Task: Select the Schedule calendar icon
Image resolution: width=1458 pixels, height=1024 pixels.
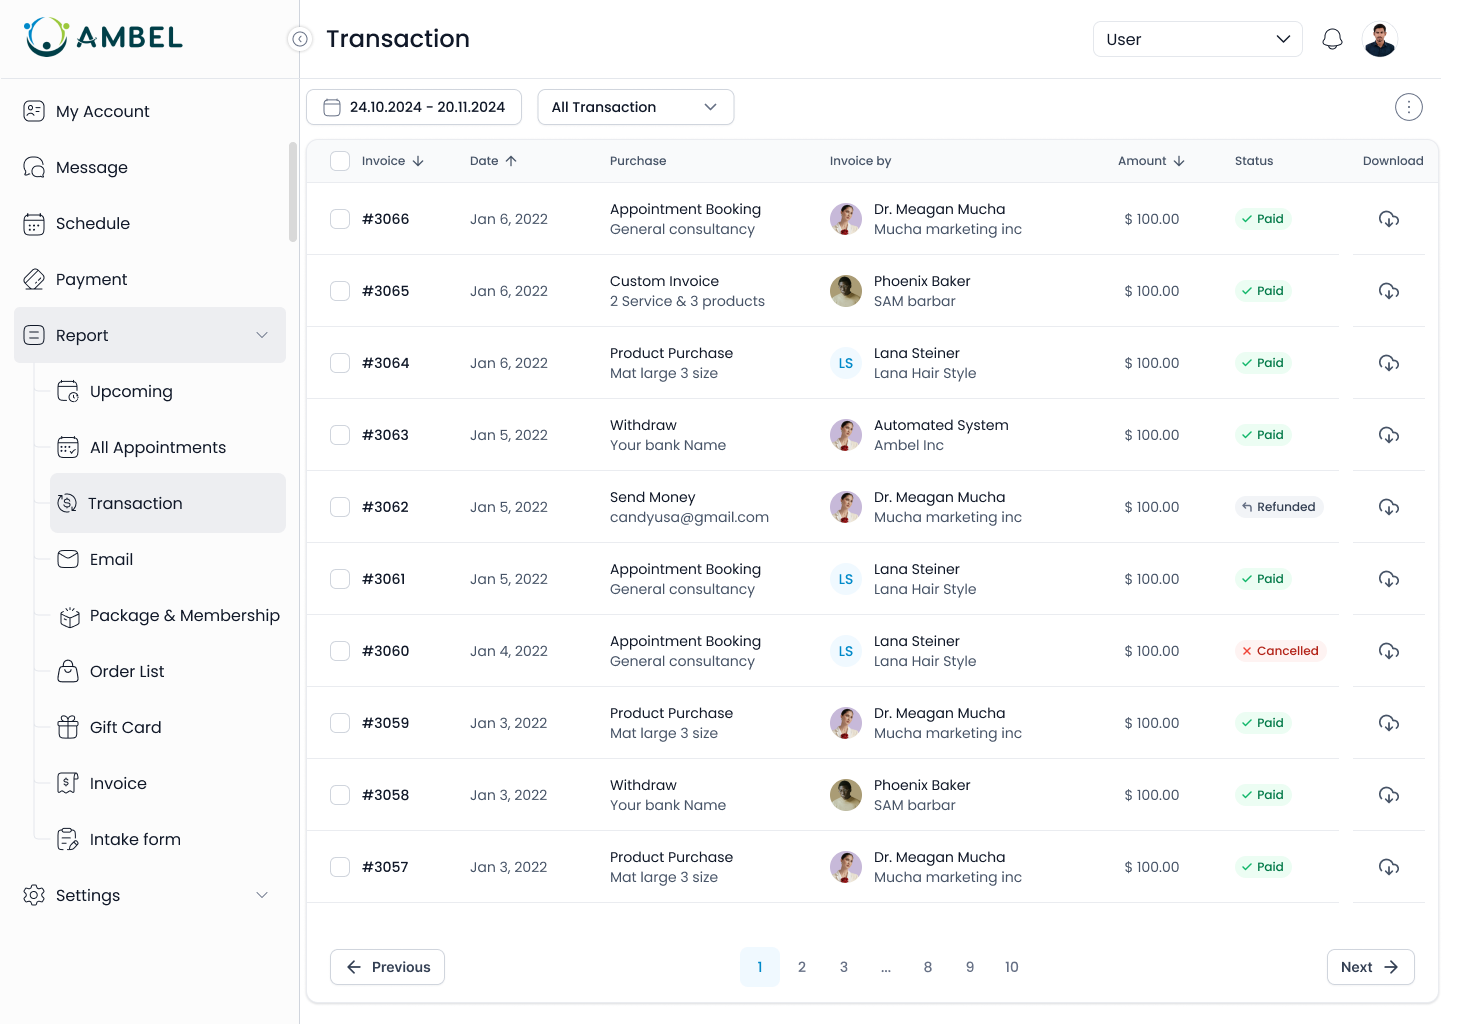Action: click(x=33, y=223)
